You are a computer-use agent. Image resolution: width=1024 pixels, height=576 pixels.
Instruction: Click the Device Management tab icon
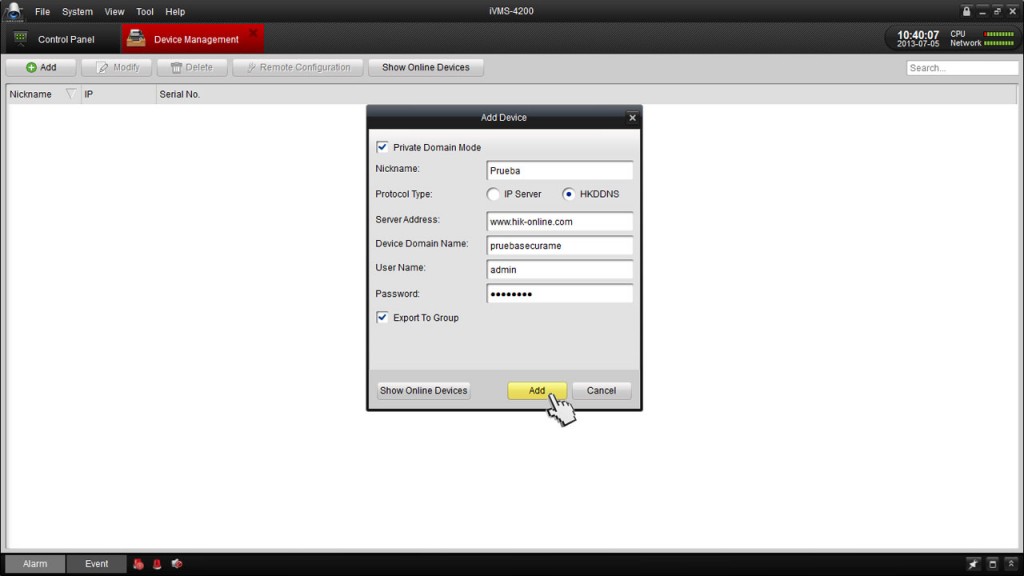click(x=136, y=39)
